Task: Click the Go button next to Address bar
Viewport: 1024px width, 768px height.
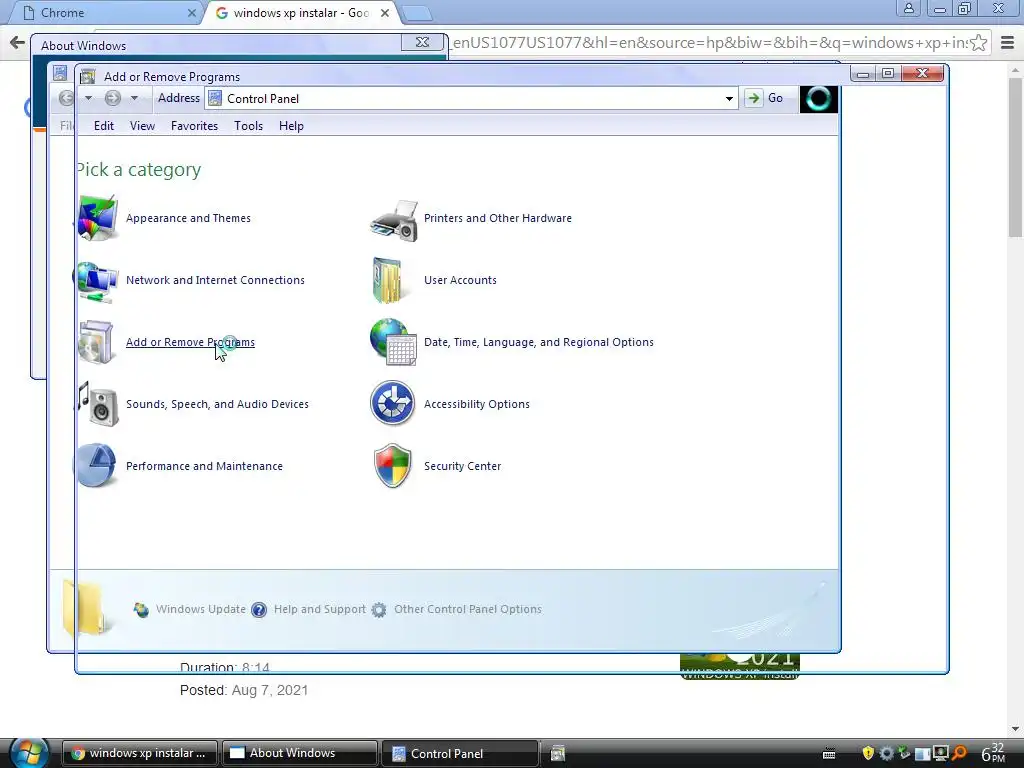Action: pyautogui.click(x=765, y=98)
